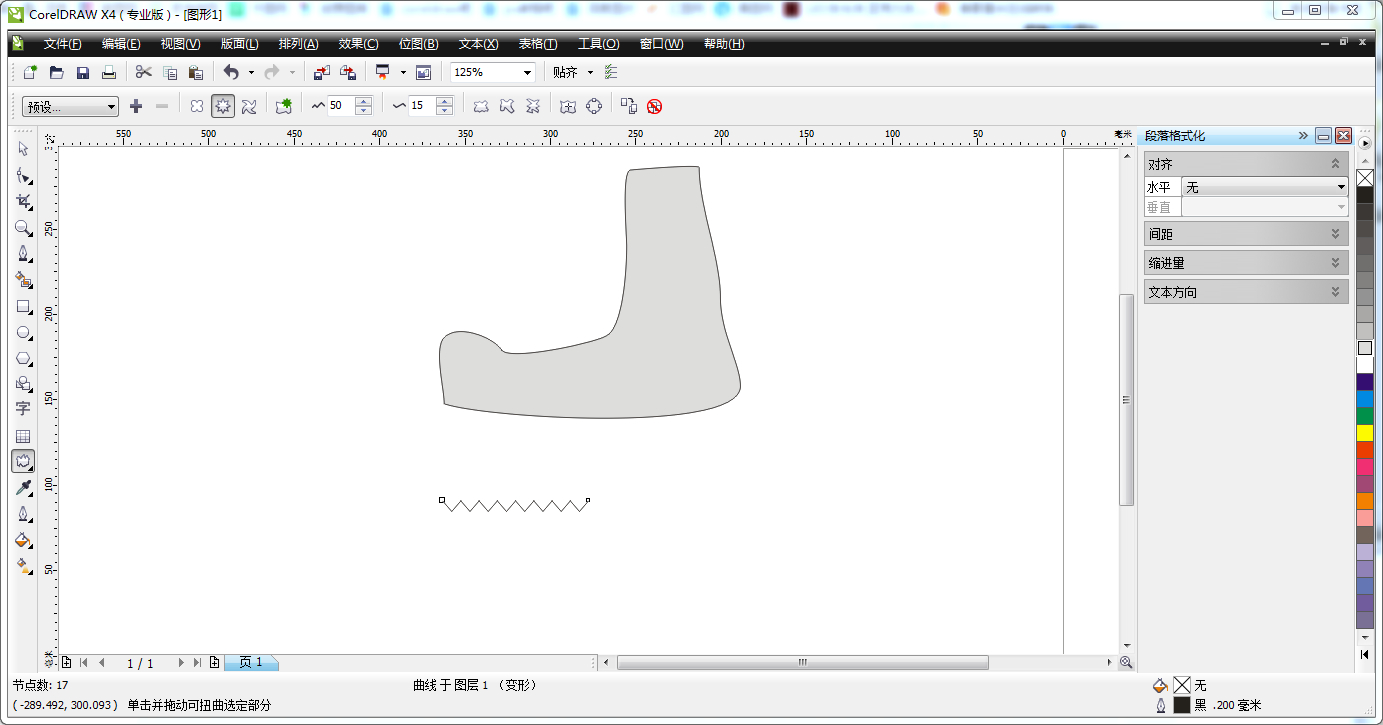
Task: Click the add page button after the page navigator
Action: pos(214,662)
